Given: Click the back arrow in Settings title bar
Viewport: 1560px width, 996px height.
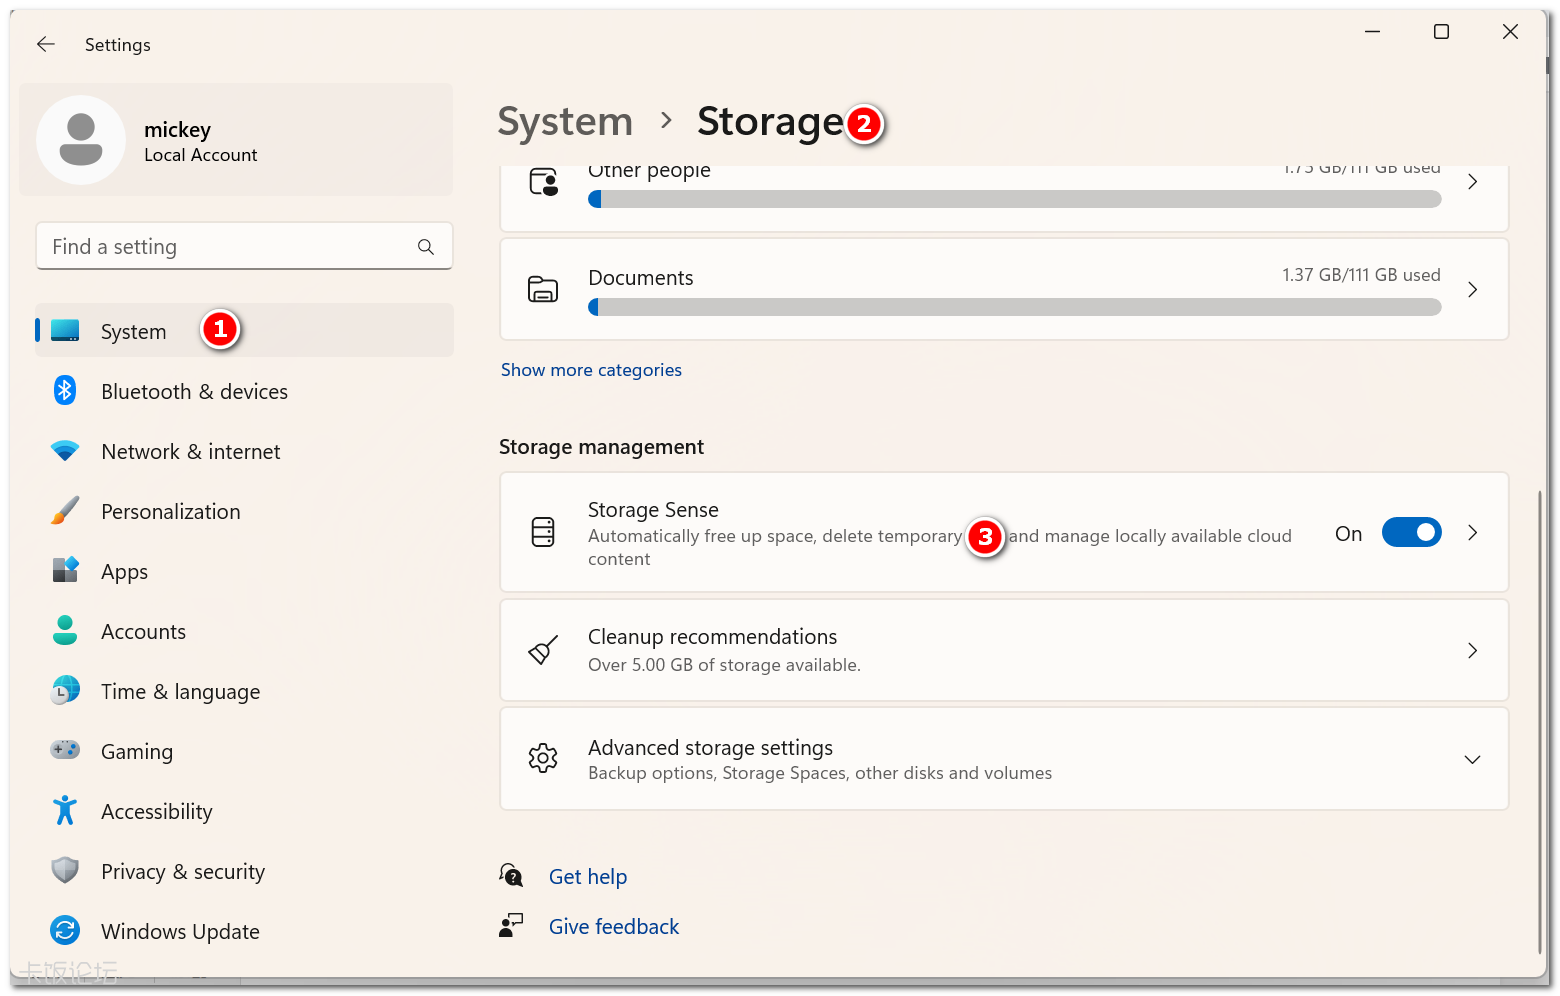Looking at the screenshot, I should pyautogui.click(x=45, y=44).
